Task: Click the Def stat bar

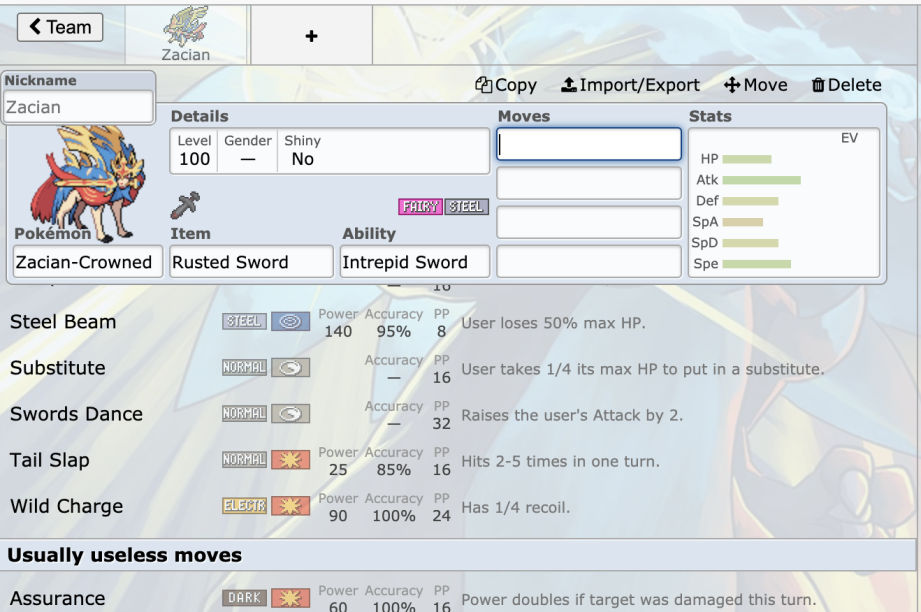Action: coord(750,201)
